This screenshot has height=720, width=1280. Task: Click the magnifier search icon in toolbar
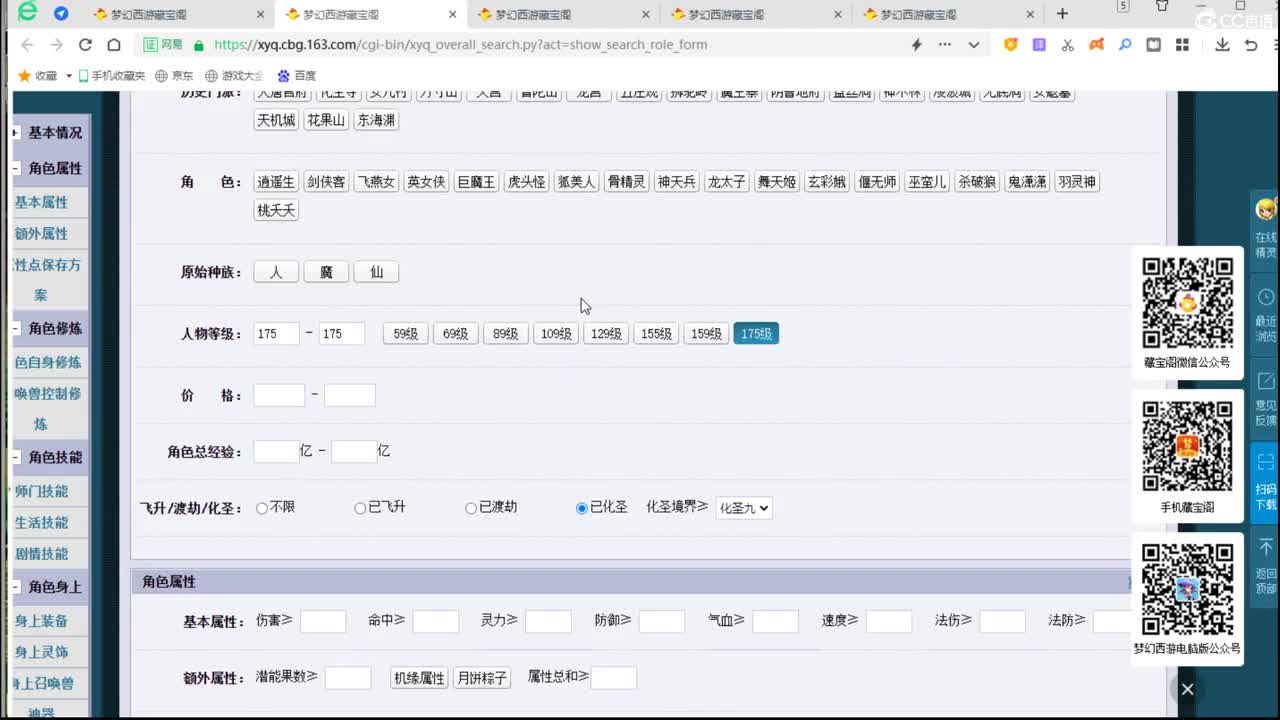pos(1125,45)
